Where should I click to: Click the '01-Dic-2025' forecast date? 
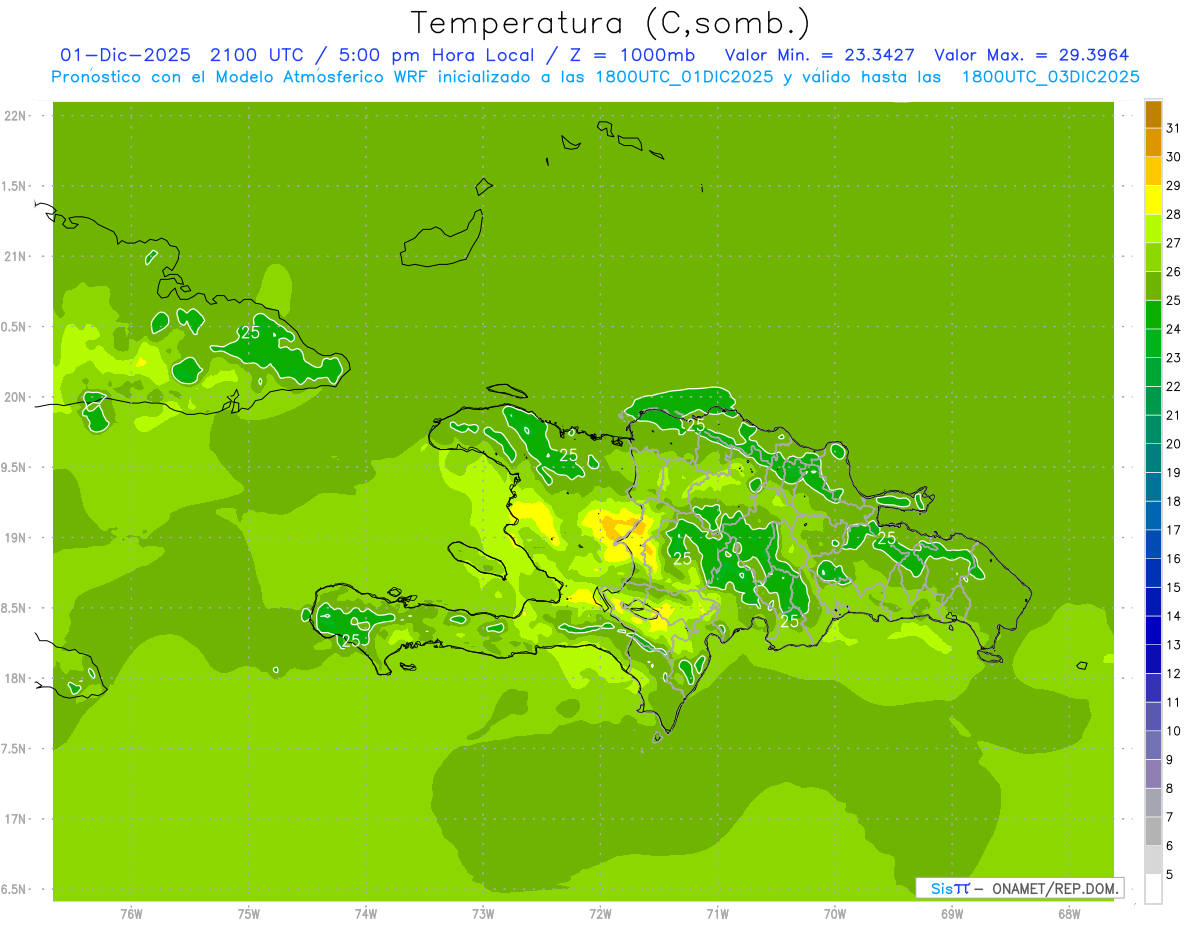point(125,55)
